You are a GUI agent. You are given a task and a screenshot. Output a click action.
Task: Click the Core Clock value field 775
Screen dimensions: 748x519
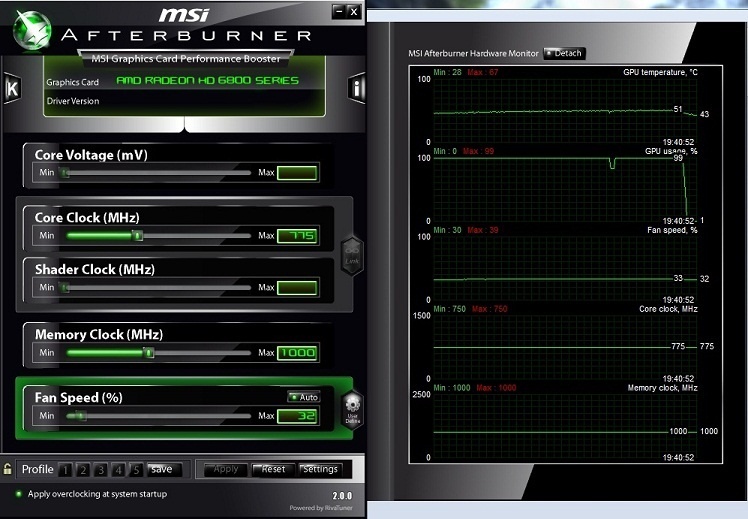(x=297, y=236)
